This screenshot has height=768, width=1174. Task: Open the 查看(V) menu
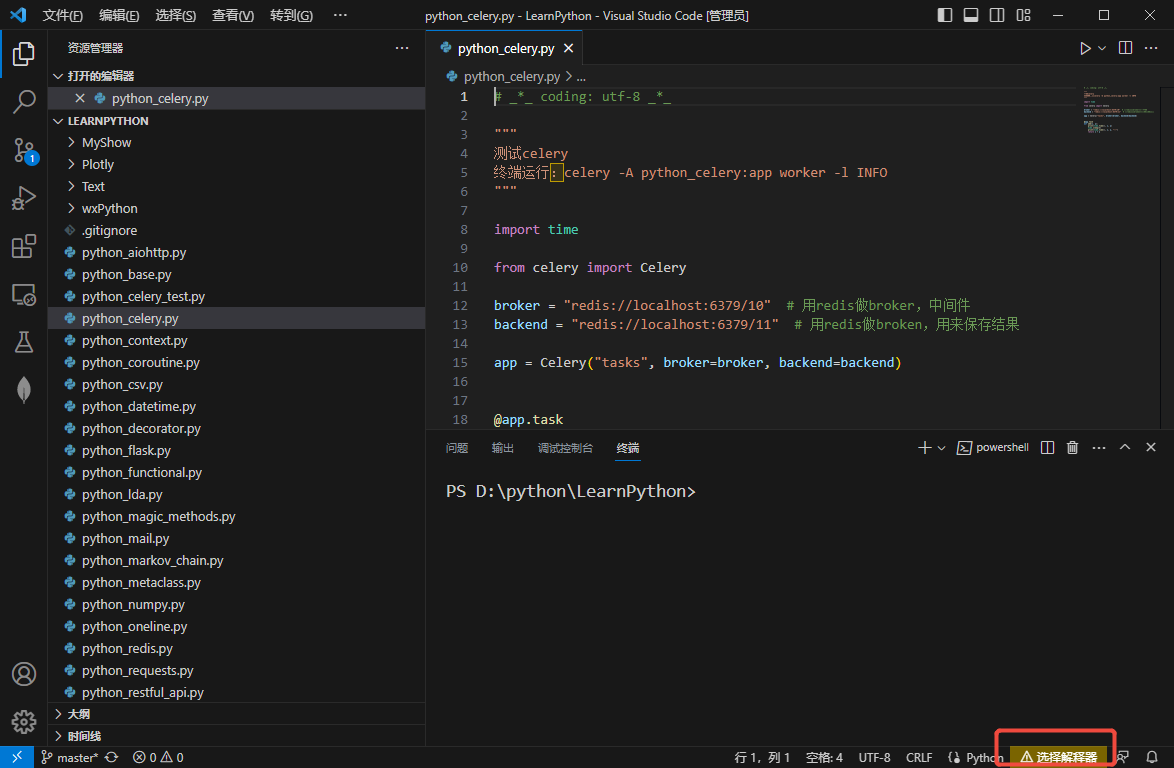pyautogui.click(x=233, y=15)
